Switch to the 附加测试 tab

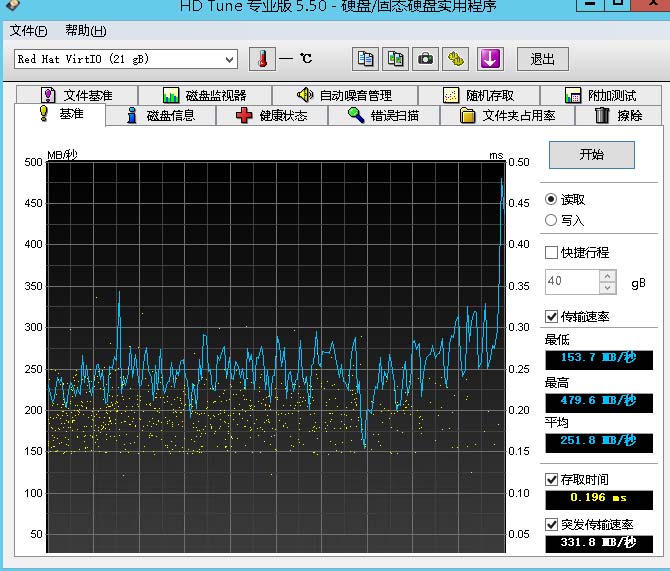click(x=601, y=95)
